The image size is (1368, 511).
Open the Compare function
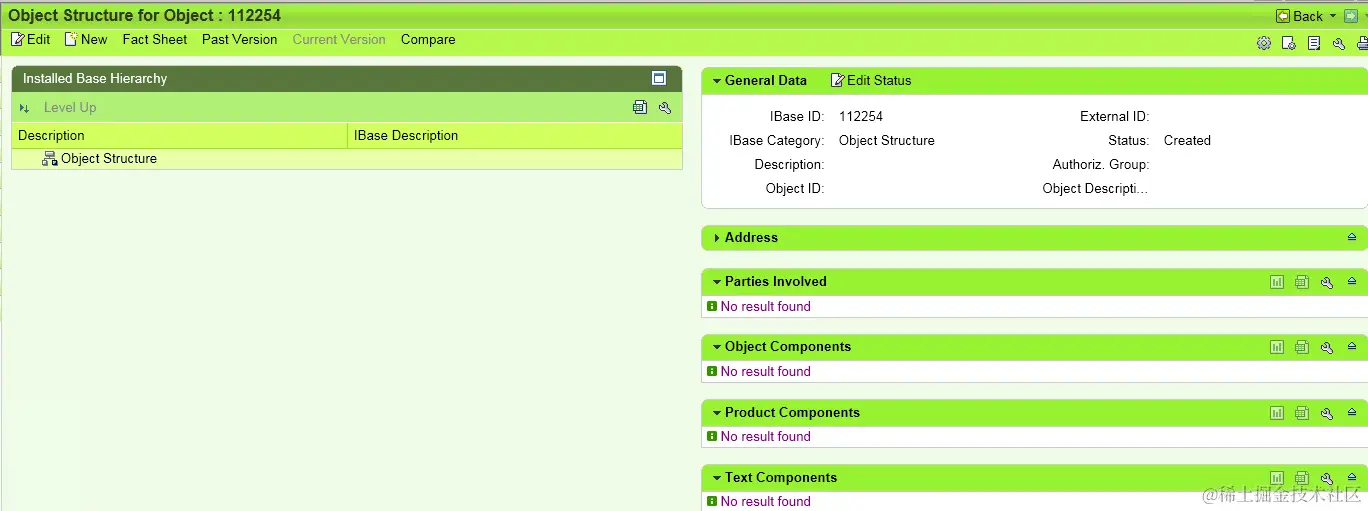428,39
